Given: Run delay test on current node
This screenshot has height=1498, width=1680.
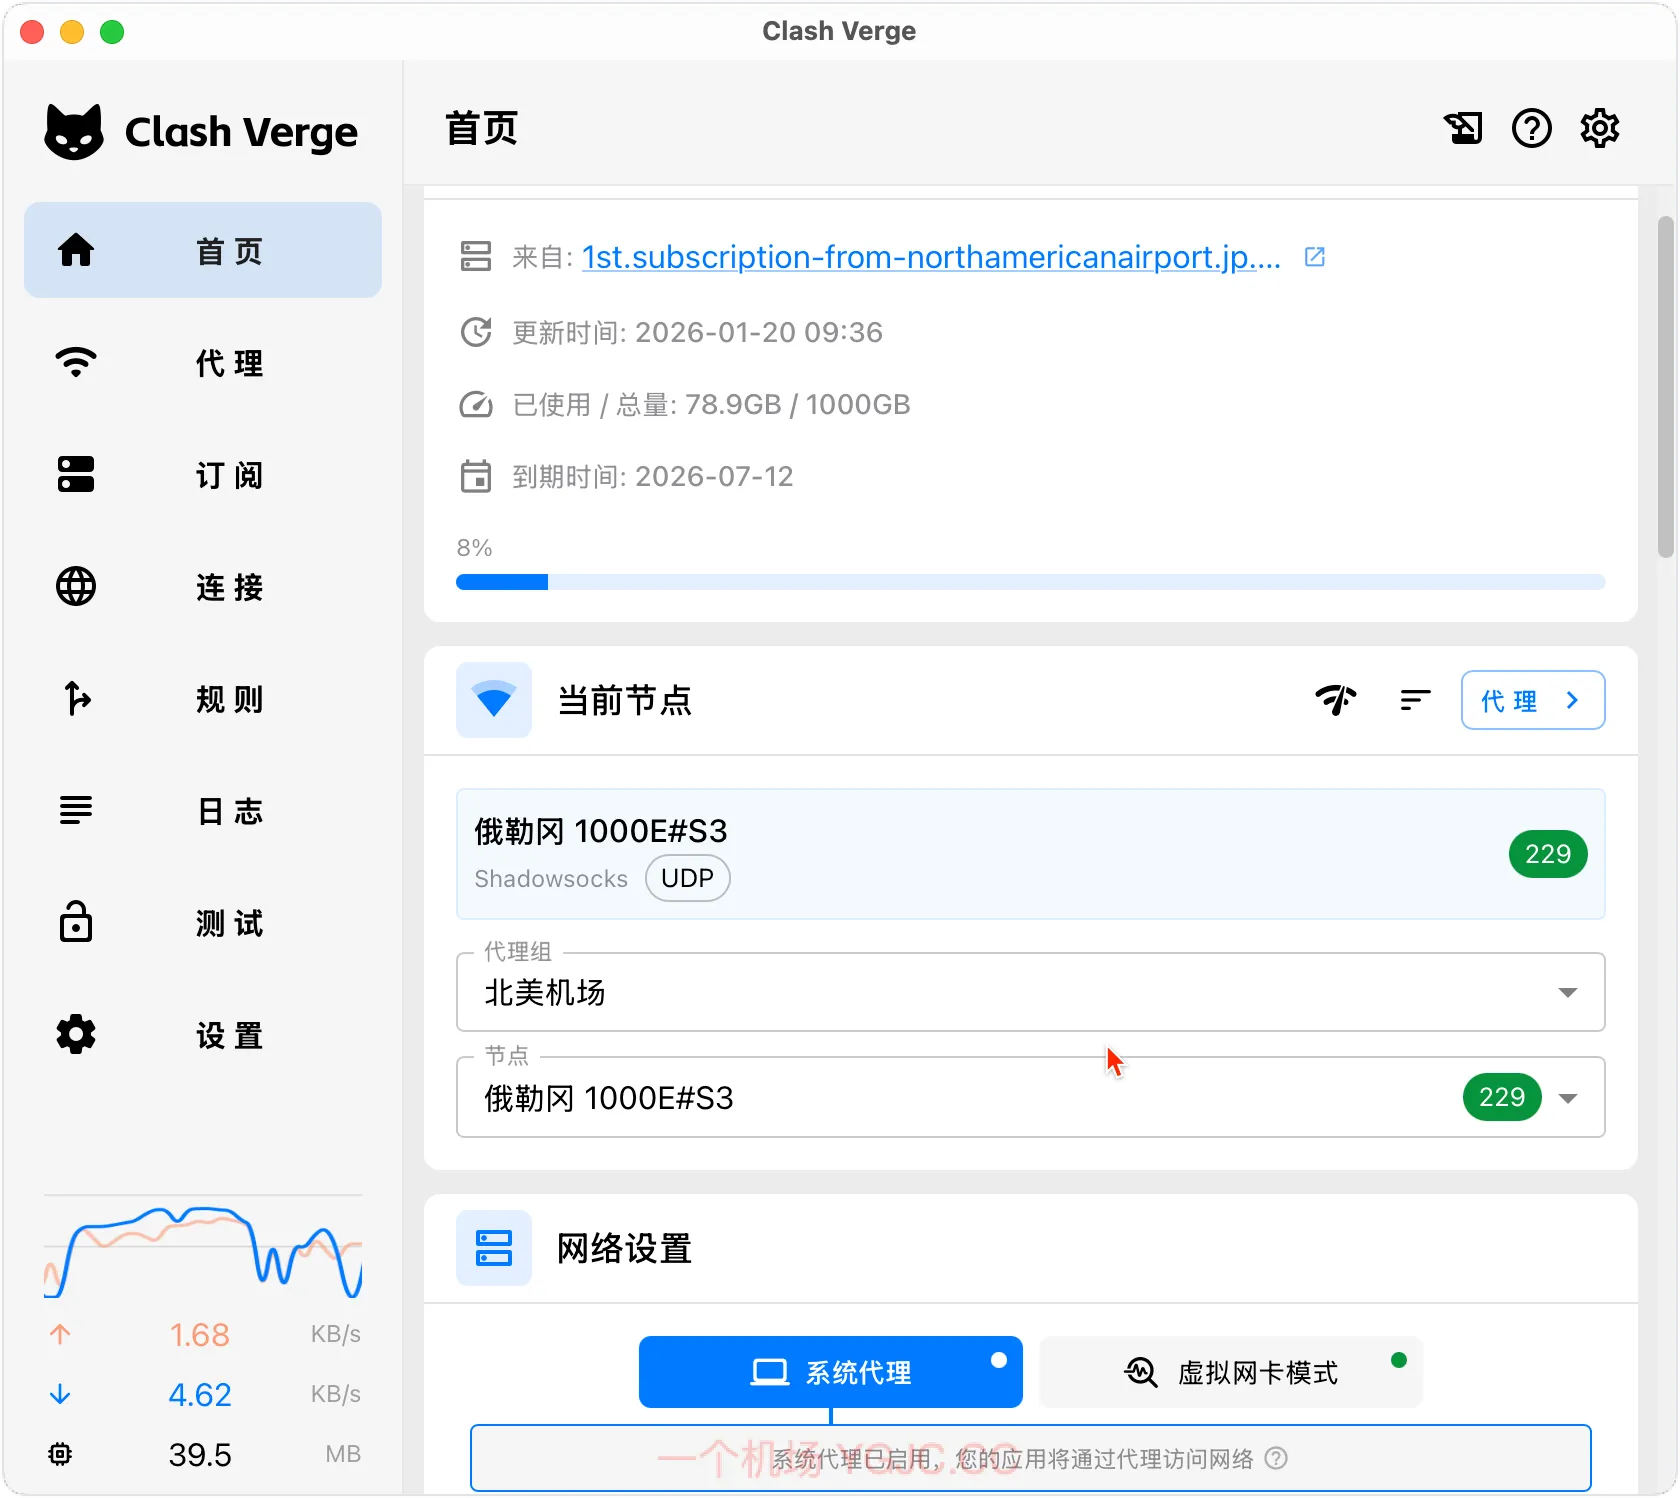Looking at the screenshot, I should 1336,700.
